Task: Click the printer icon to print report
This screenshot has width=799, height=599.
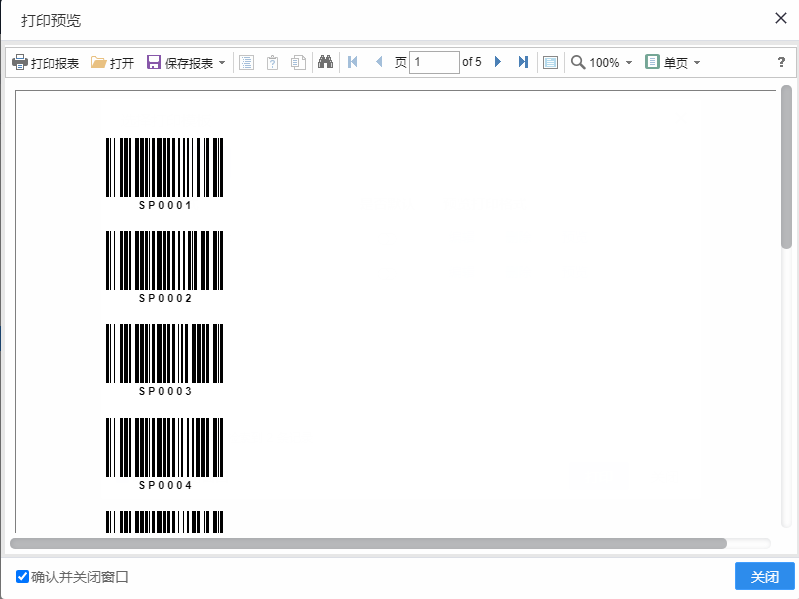Action: [20, 62]
